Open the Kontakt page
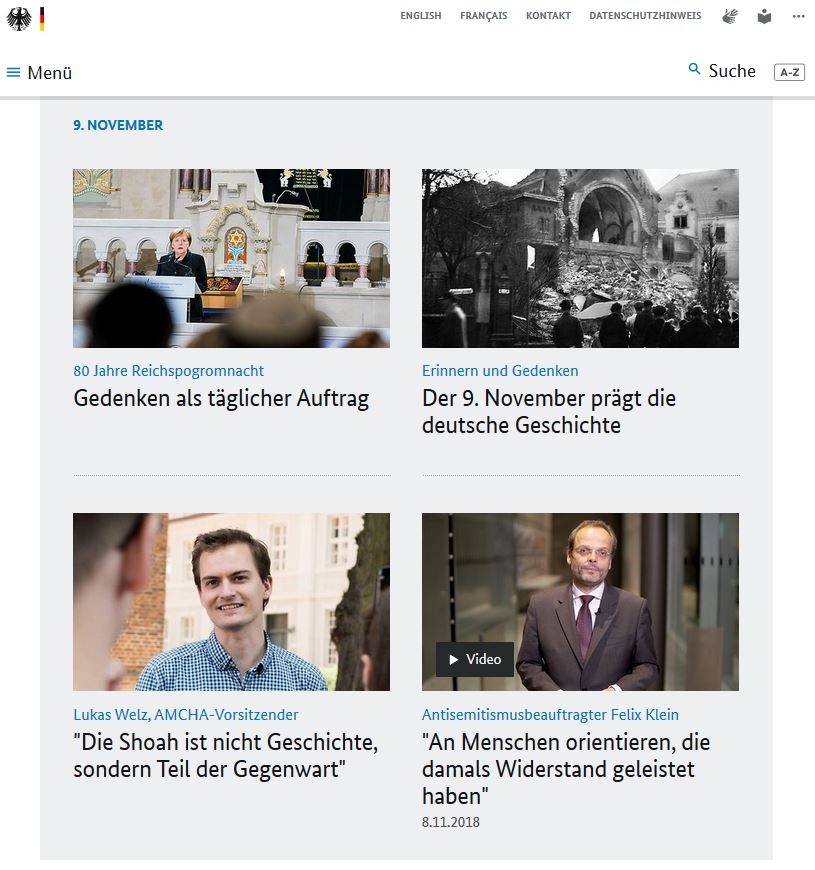The height and width of the screenshot is (870, 815). (x=548, y=16)
